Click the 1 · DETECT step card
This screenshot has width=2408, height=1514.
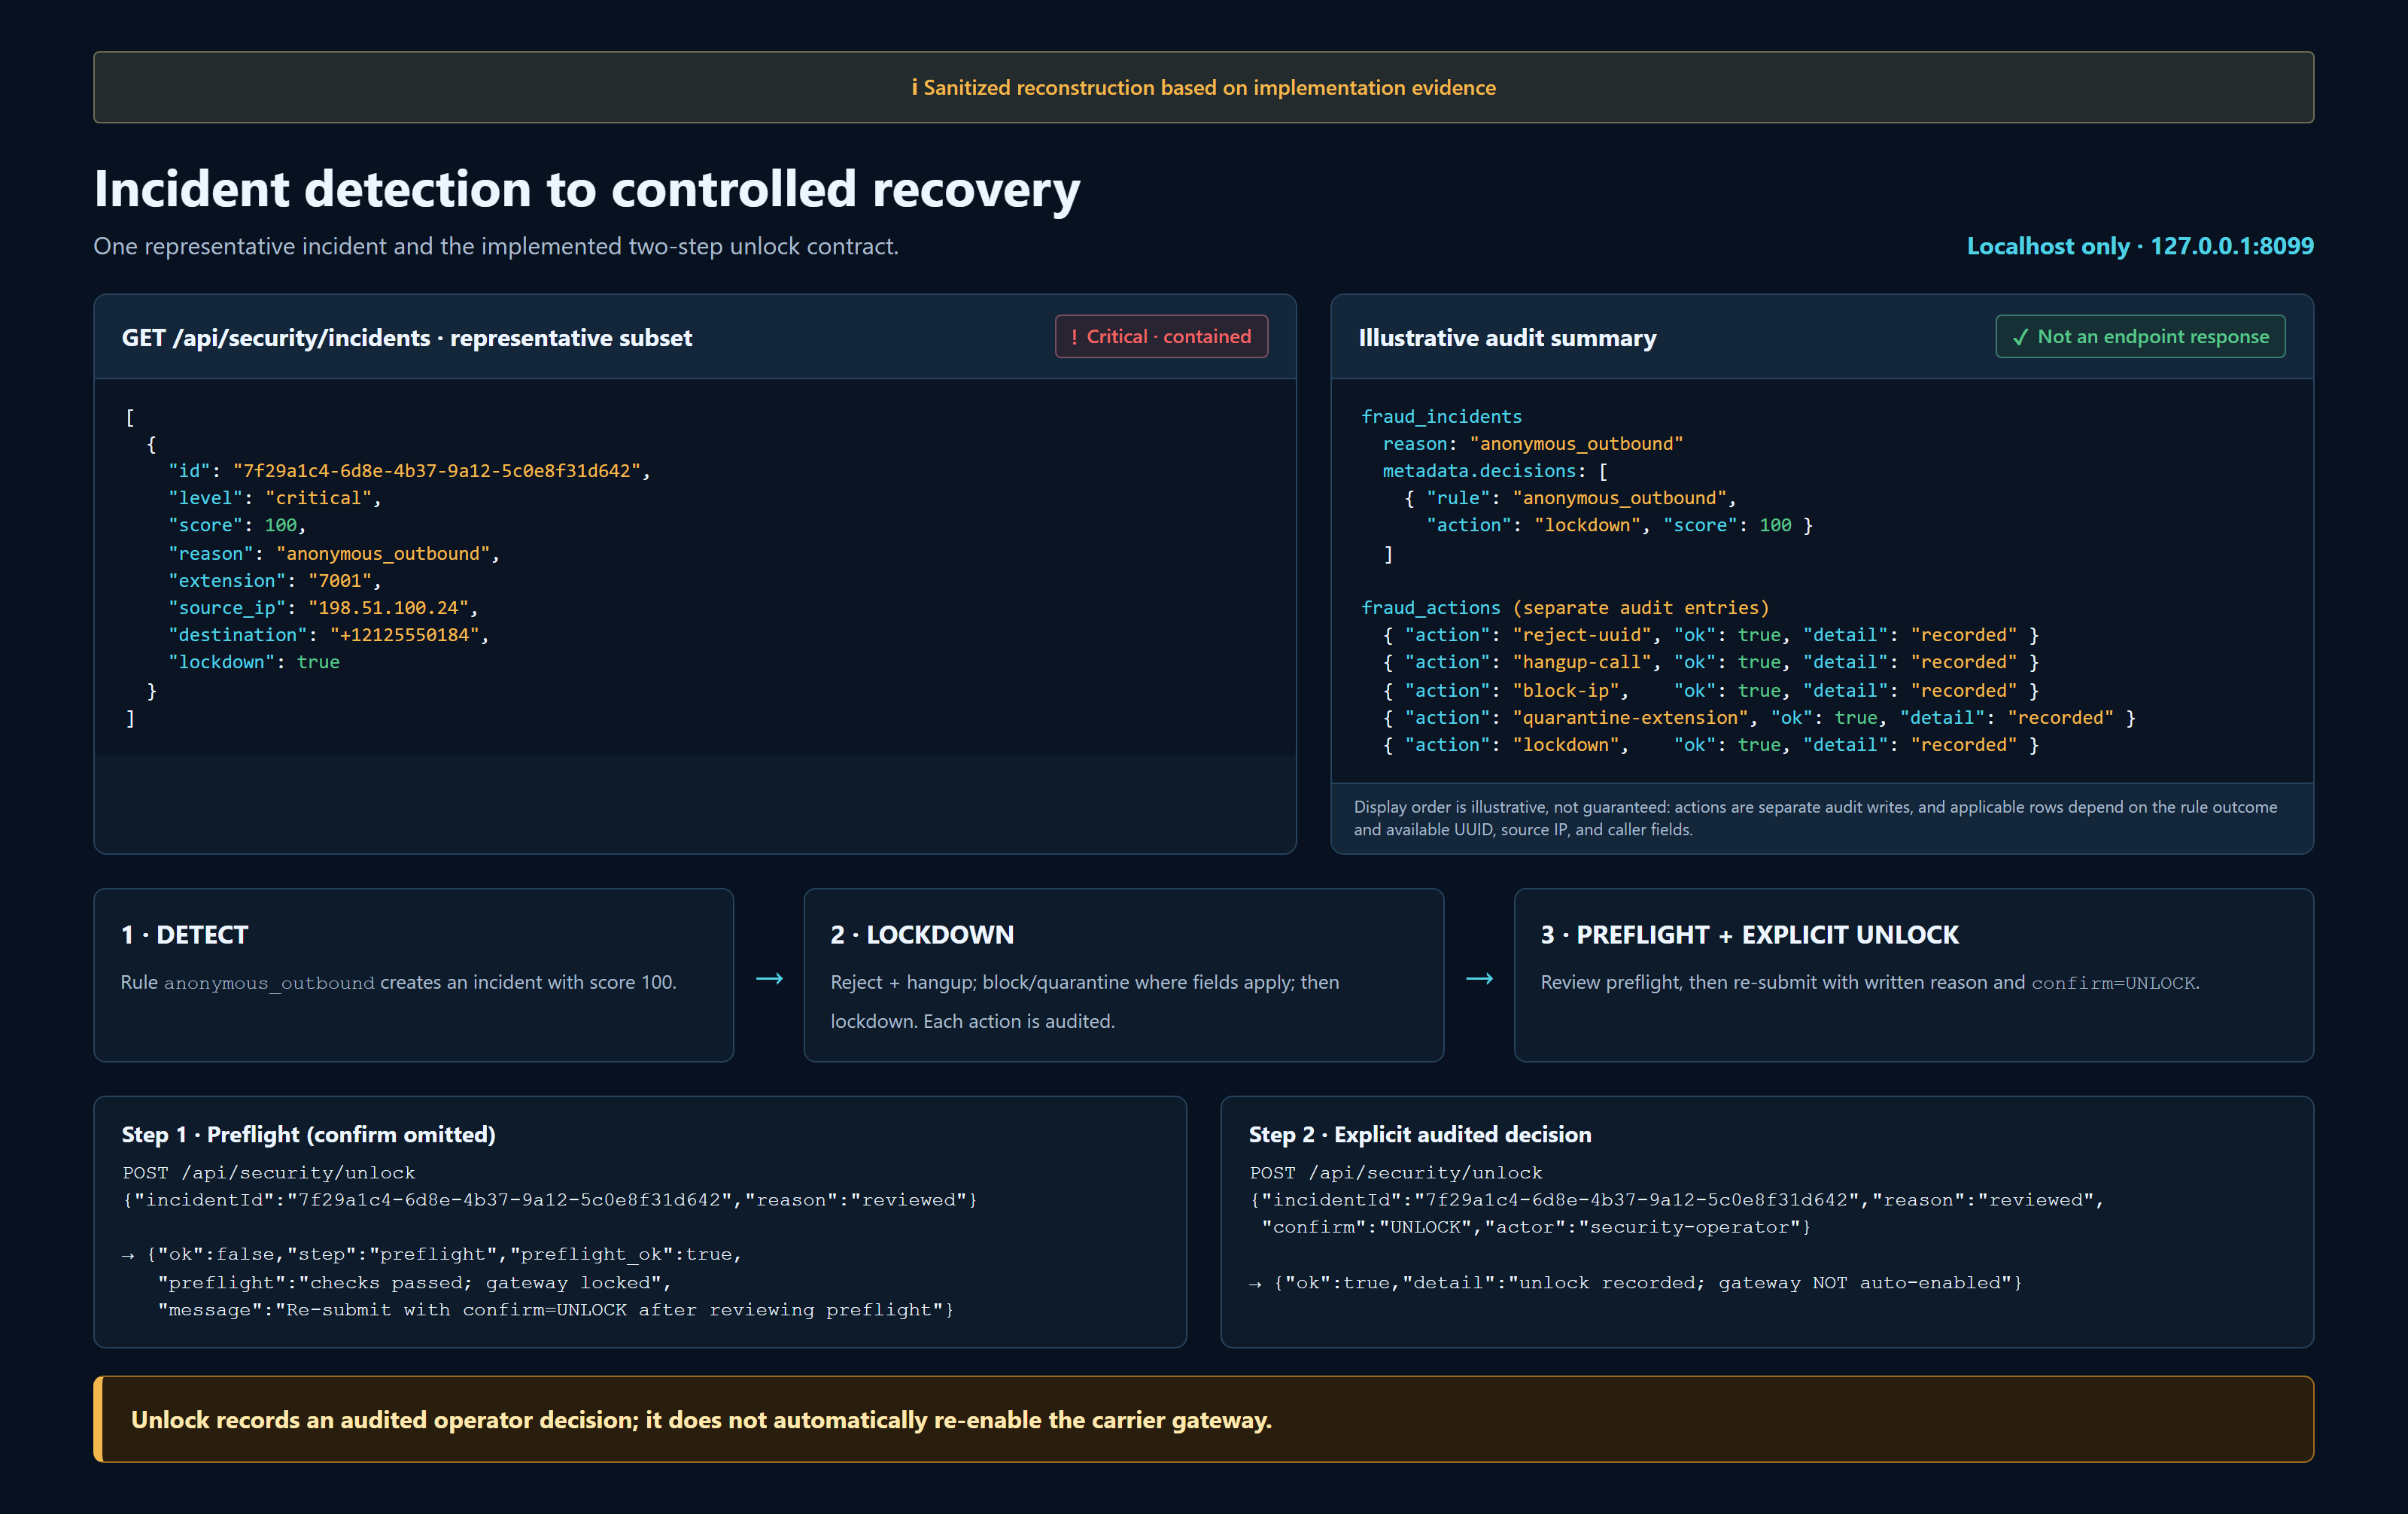413,975
